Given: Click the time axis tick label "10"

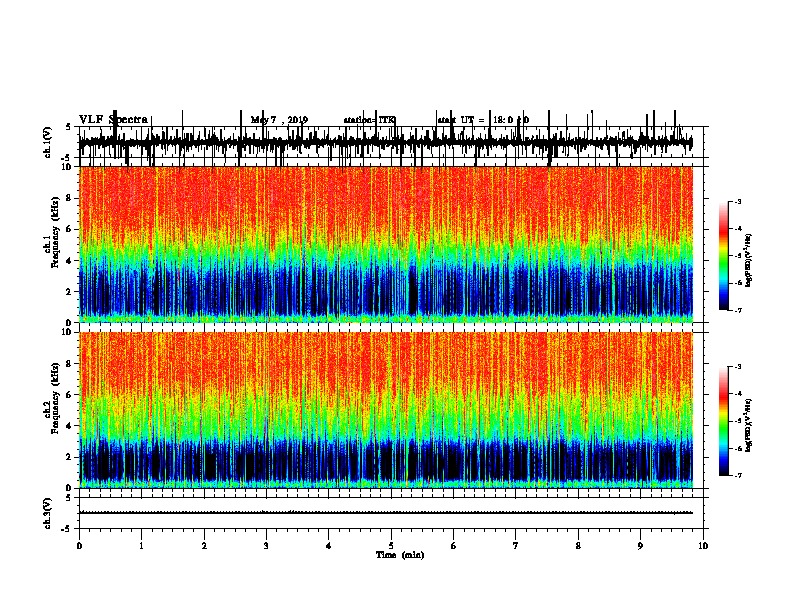Looking at the screenshot, I should [x=703, y=546].
